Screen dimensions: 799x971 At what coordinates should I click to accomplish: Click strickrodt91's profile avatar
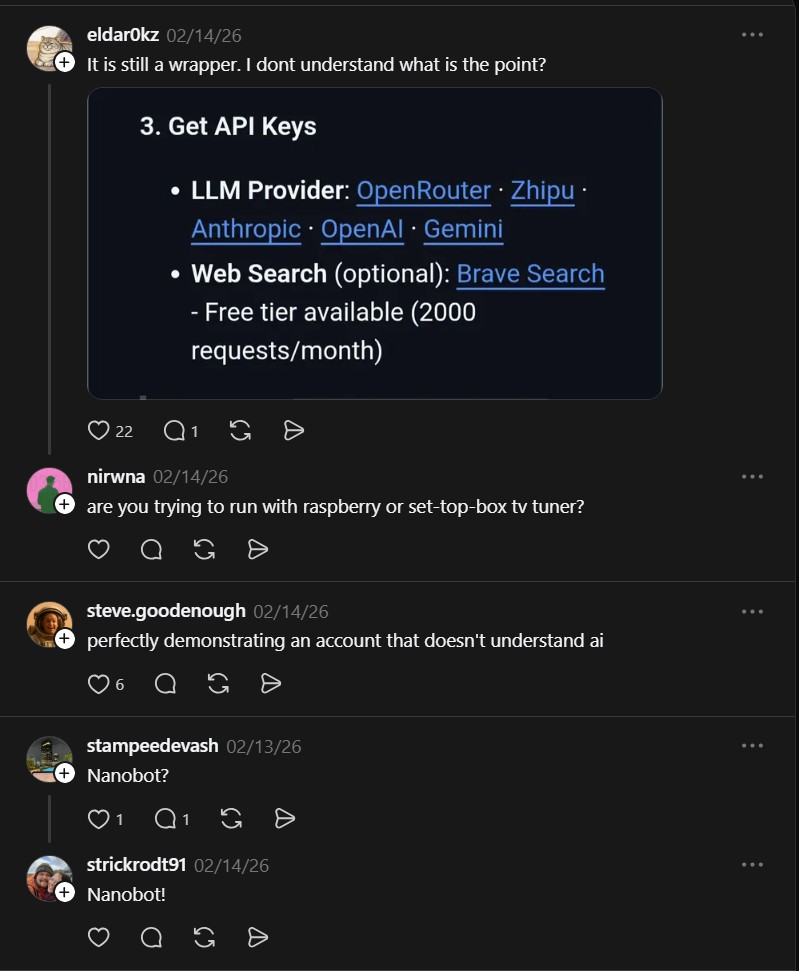(49, 878)
